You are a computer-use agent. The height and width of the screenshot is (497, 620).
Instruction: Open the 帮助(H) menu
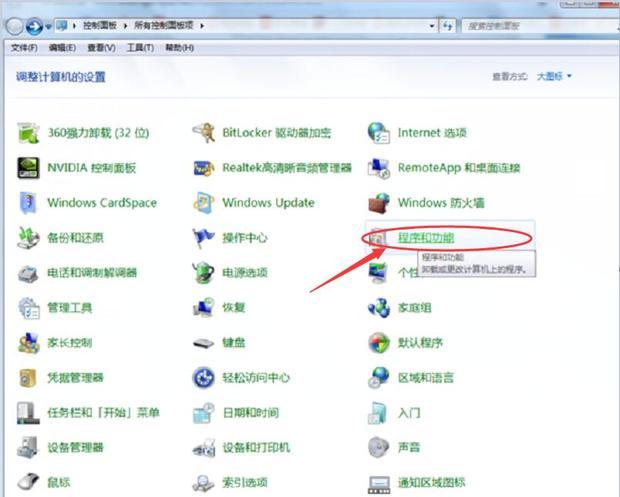pos(179,48)
